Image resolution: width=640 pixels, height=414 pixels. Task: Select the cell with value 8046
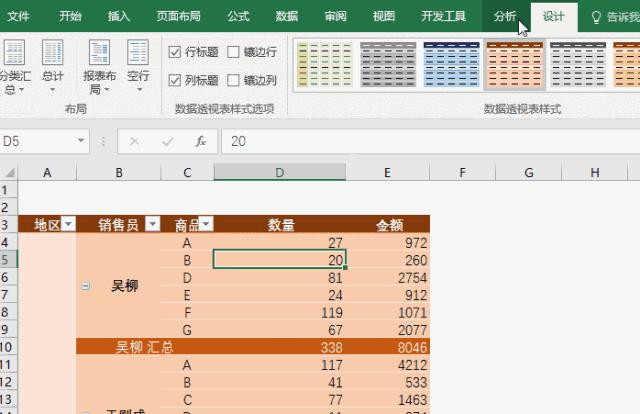point(388,347)
